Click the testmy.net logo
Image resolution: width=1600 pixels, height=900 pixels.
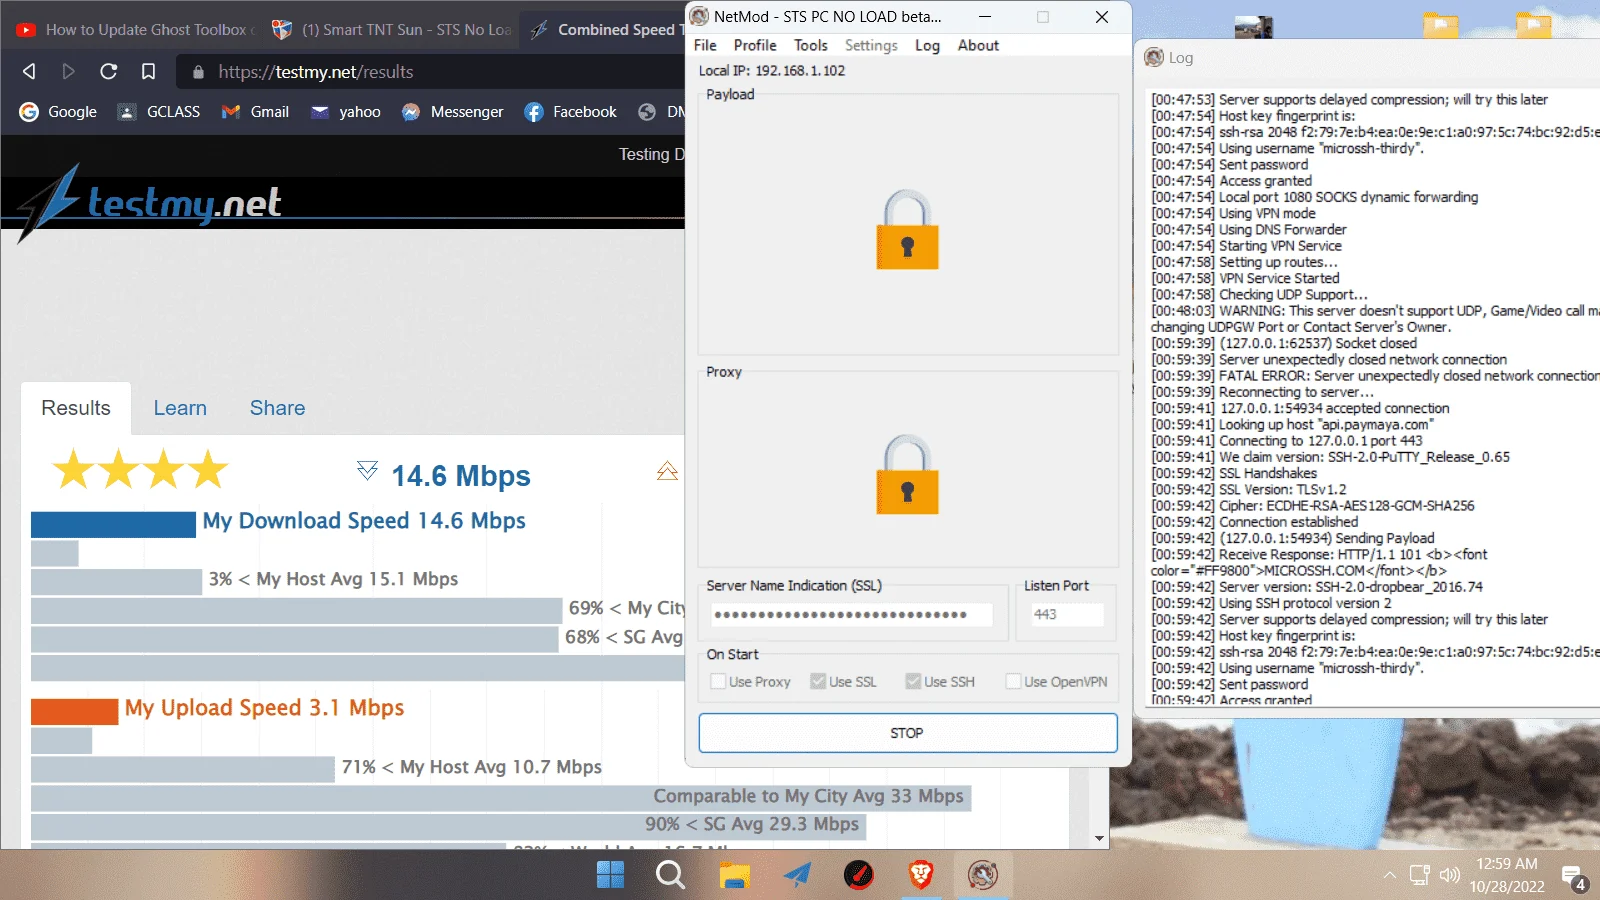pyautogui.click(x=150, y=203)
